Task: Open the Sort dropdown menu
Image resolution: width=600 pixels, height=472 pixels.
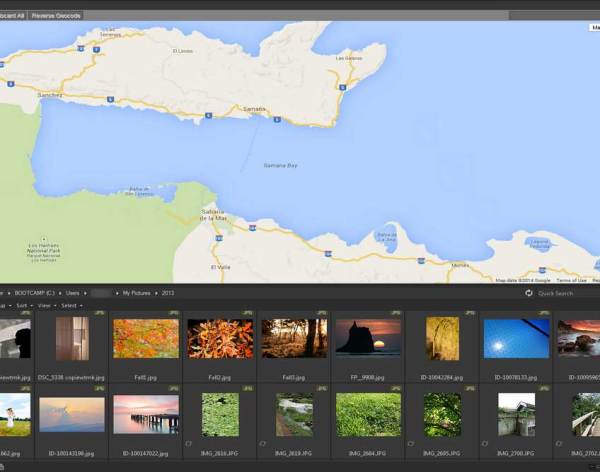Action: click(24, 305)
